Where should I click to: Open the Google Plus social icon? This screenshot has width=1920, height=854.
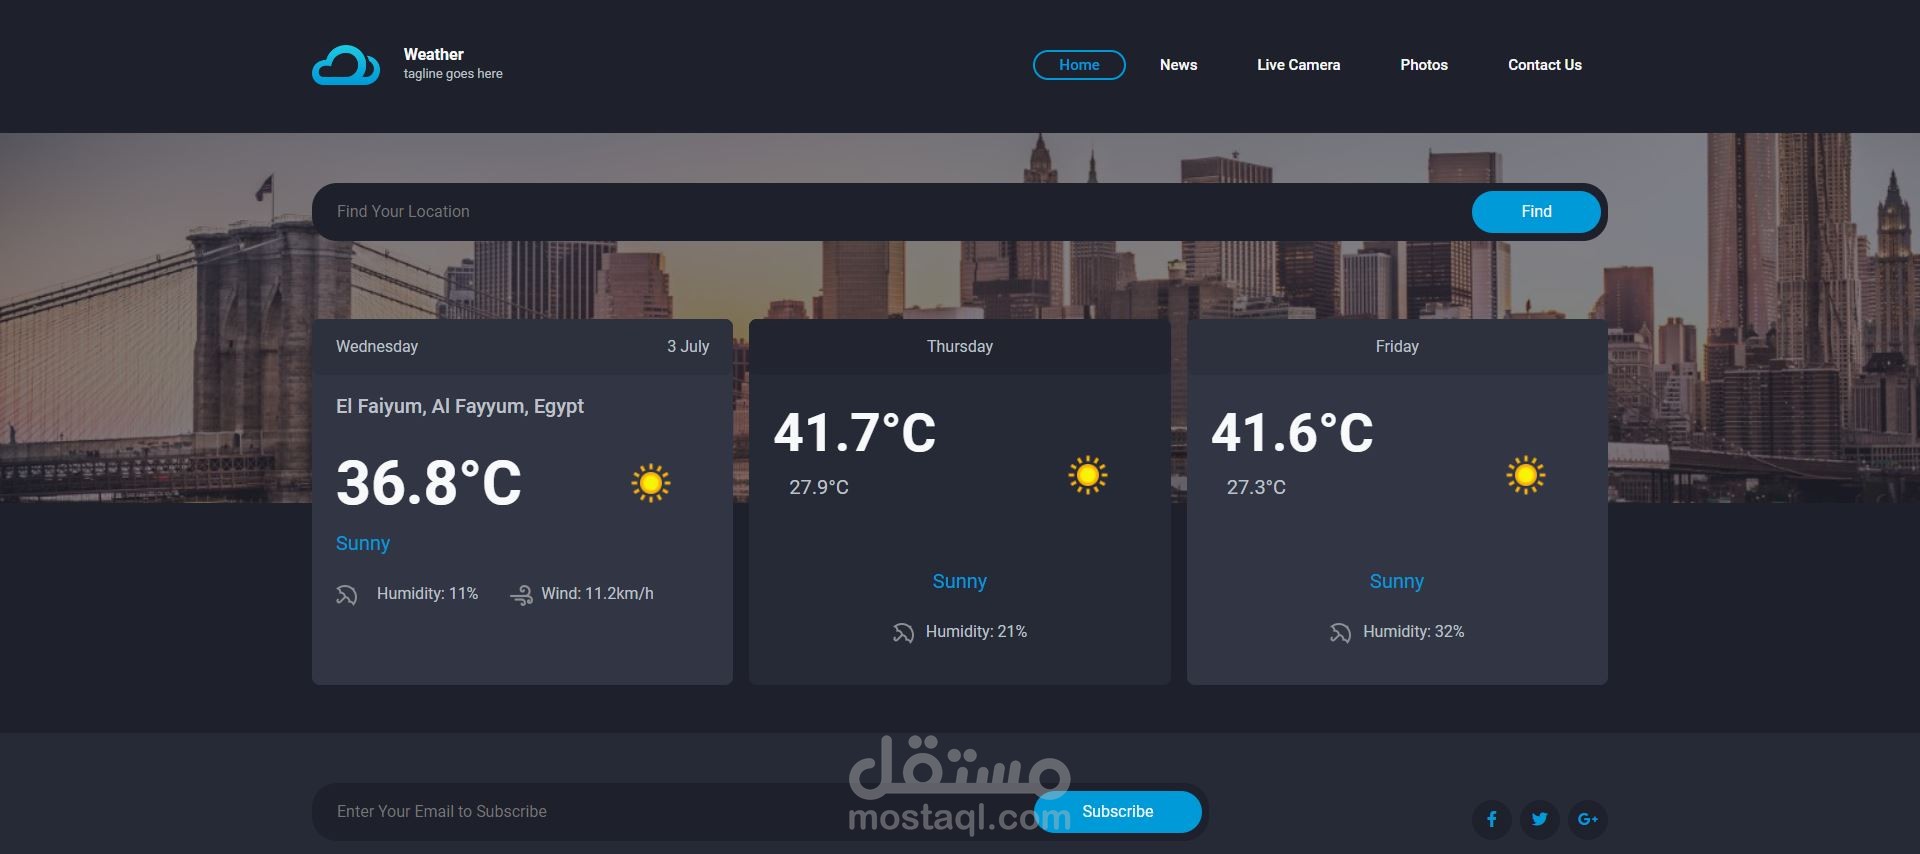pyautogui.click(x=1587, y=819)
